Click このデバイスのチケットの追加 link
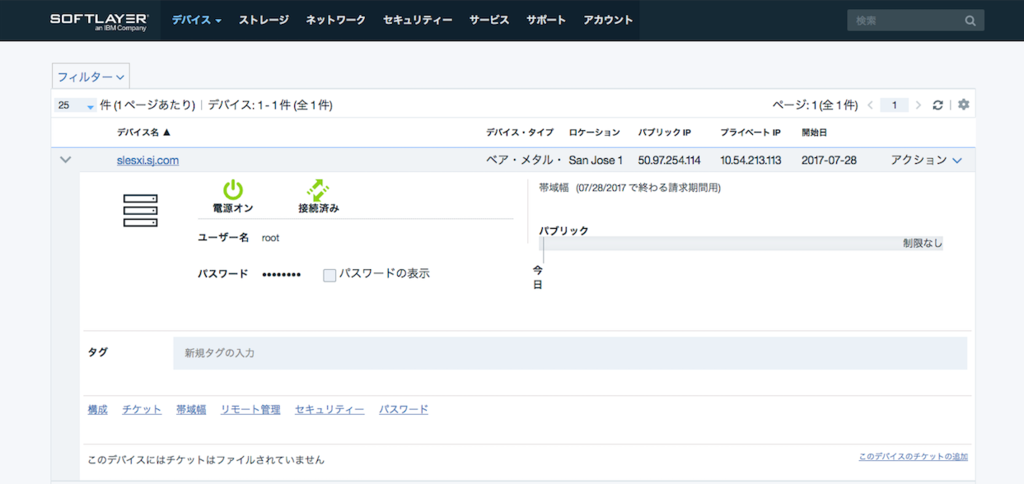Viewport: 1024px width, 484px height. click(x=913, y=457)
